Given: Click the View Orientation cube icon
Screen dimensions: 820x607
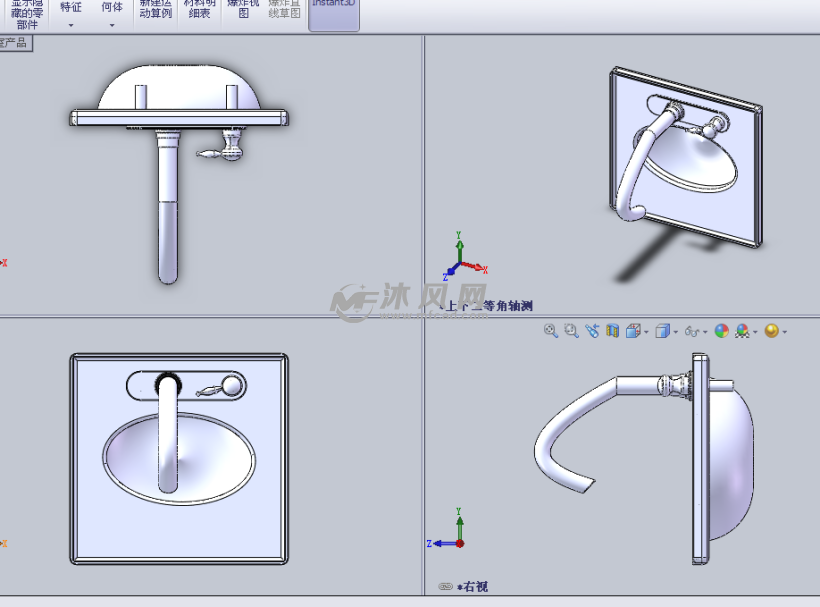Looking at the screenshot, I should click(633, 331).
